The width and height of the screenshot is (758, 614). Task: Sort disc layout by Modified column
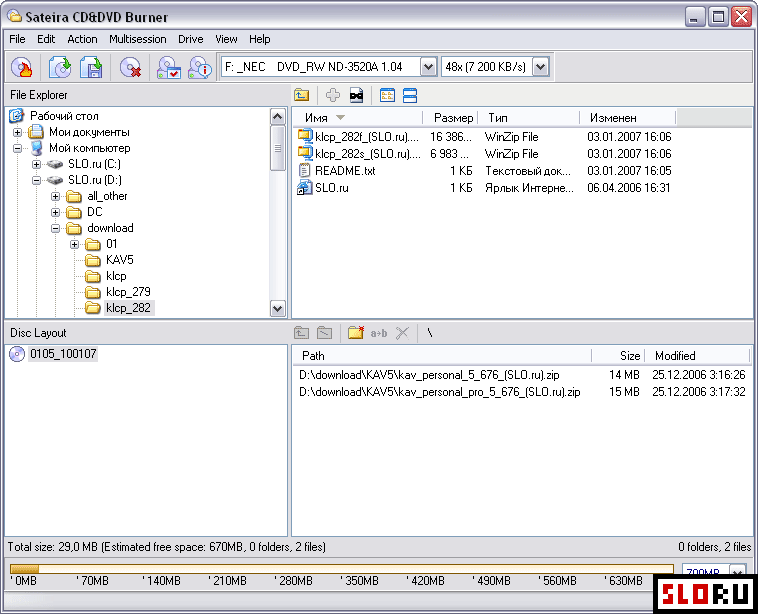point(698,356)
